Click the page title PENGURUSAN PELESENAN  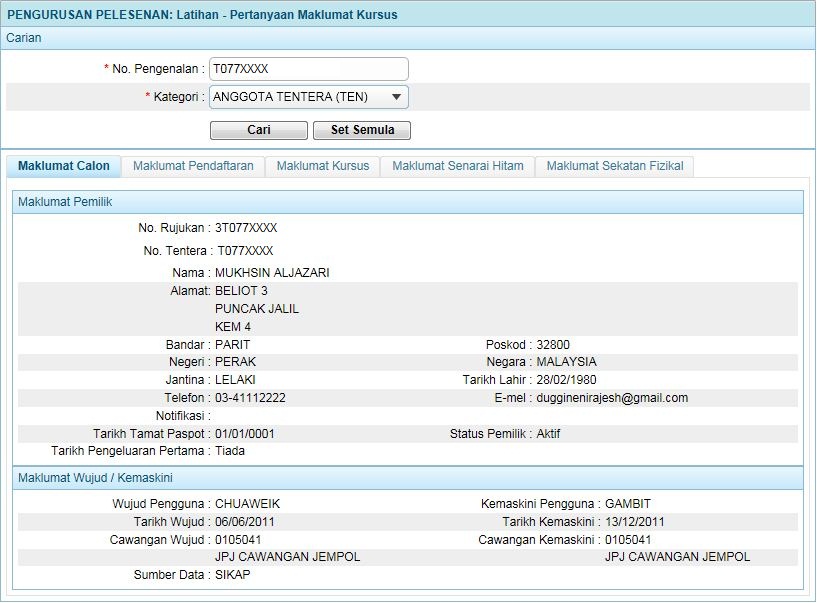click(x=89, y=15)
